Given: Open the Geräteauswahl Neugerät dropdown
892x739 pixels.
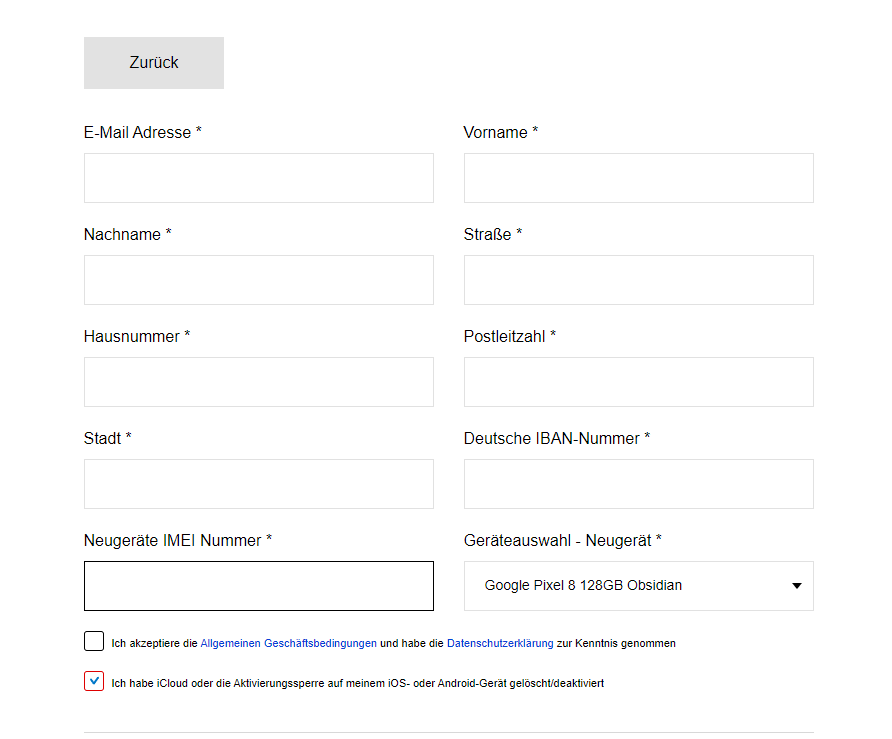Looking at the screenshot, I should click(x=638, y=586).
